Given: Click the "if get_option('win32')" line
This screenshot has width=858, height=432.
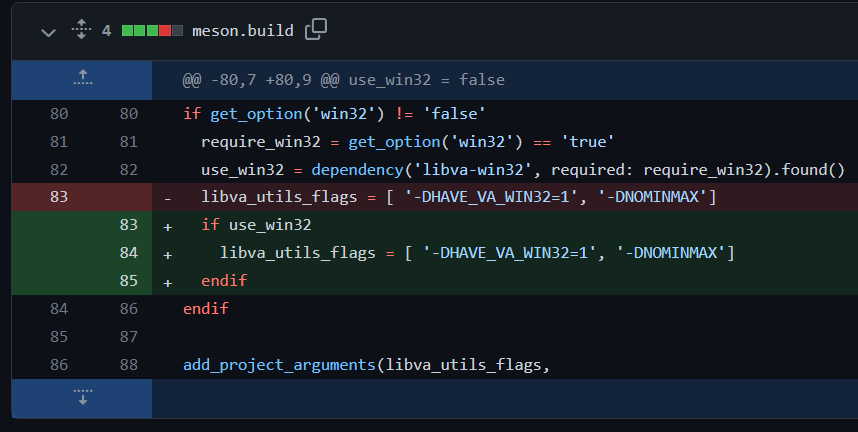Looking at the screenshot, I should click(334, 114).
